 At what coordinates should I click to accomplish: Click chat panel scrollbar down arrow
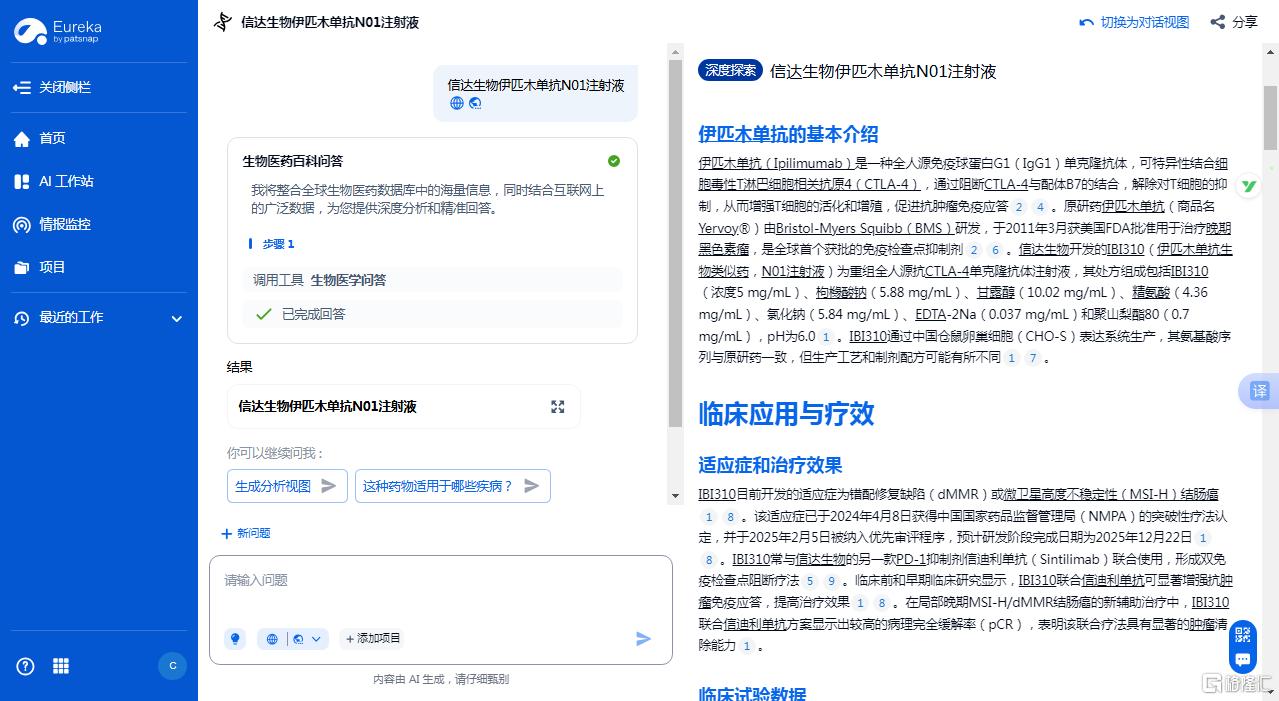[x=675, y=494]
